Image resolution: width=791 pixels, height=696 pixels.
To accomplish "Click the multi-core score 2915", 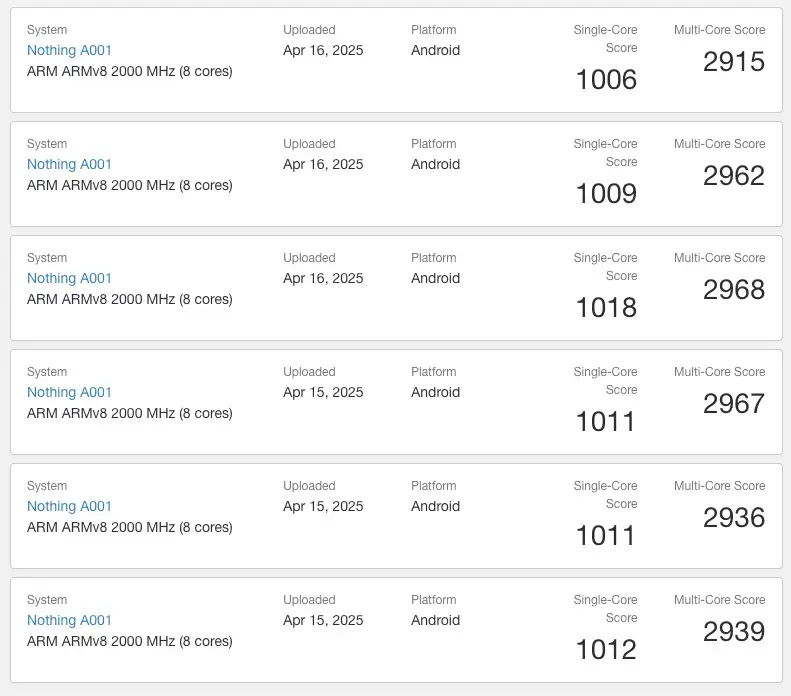I will [x=734, y=62].
